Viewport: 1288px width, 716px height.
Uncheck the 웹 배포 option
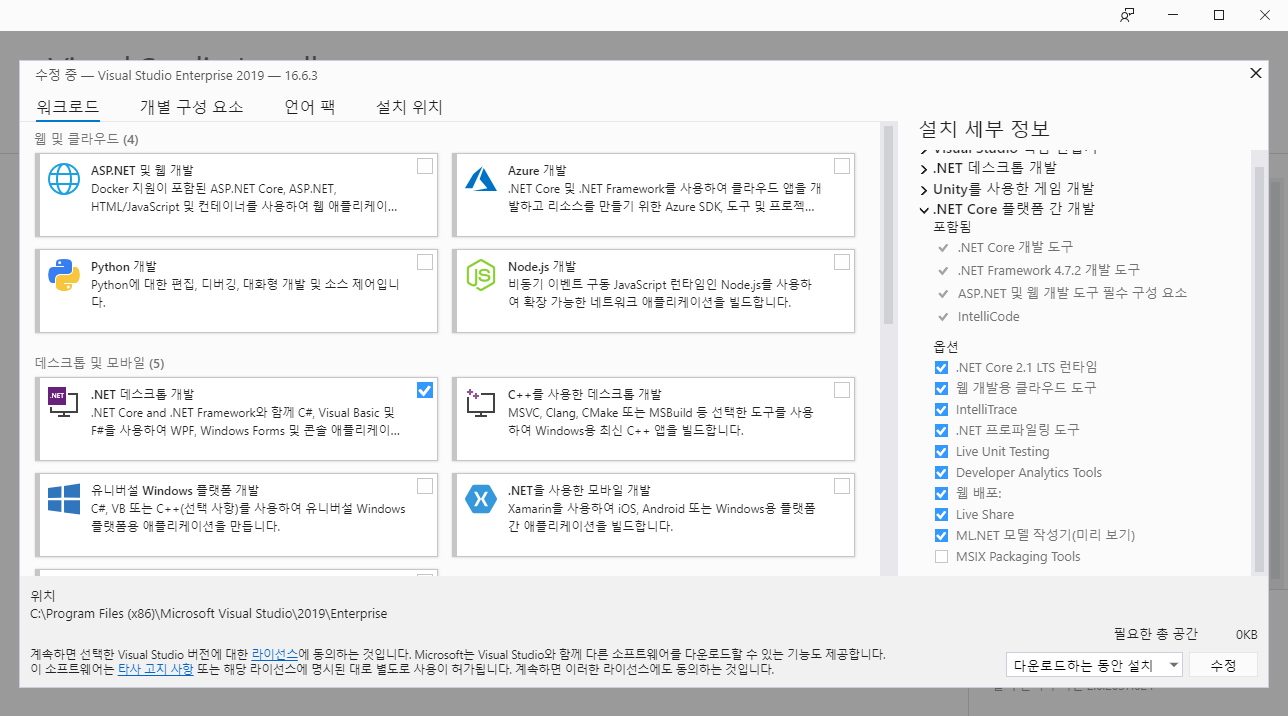click(941, 494)
